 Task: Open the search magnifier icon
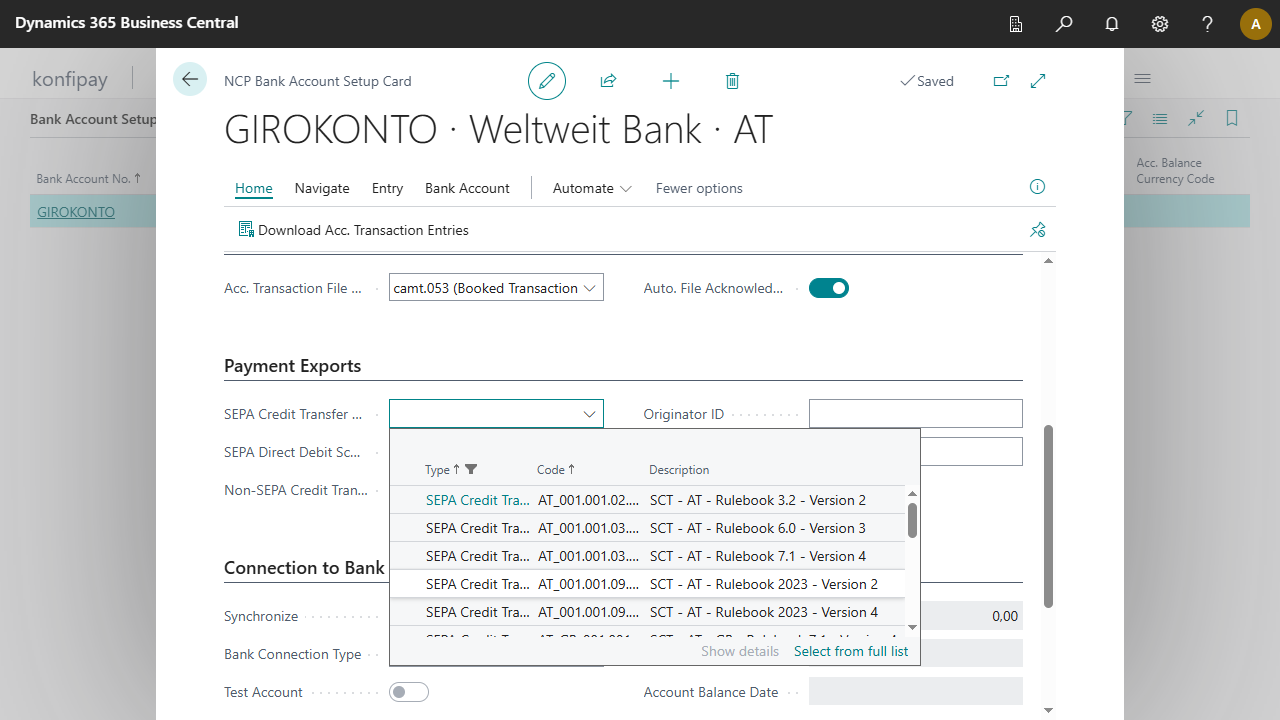pos(1064,24)
